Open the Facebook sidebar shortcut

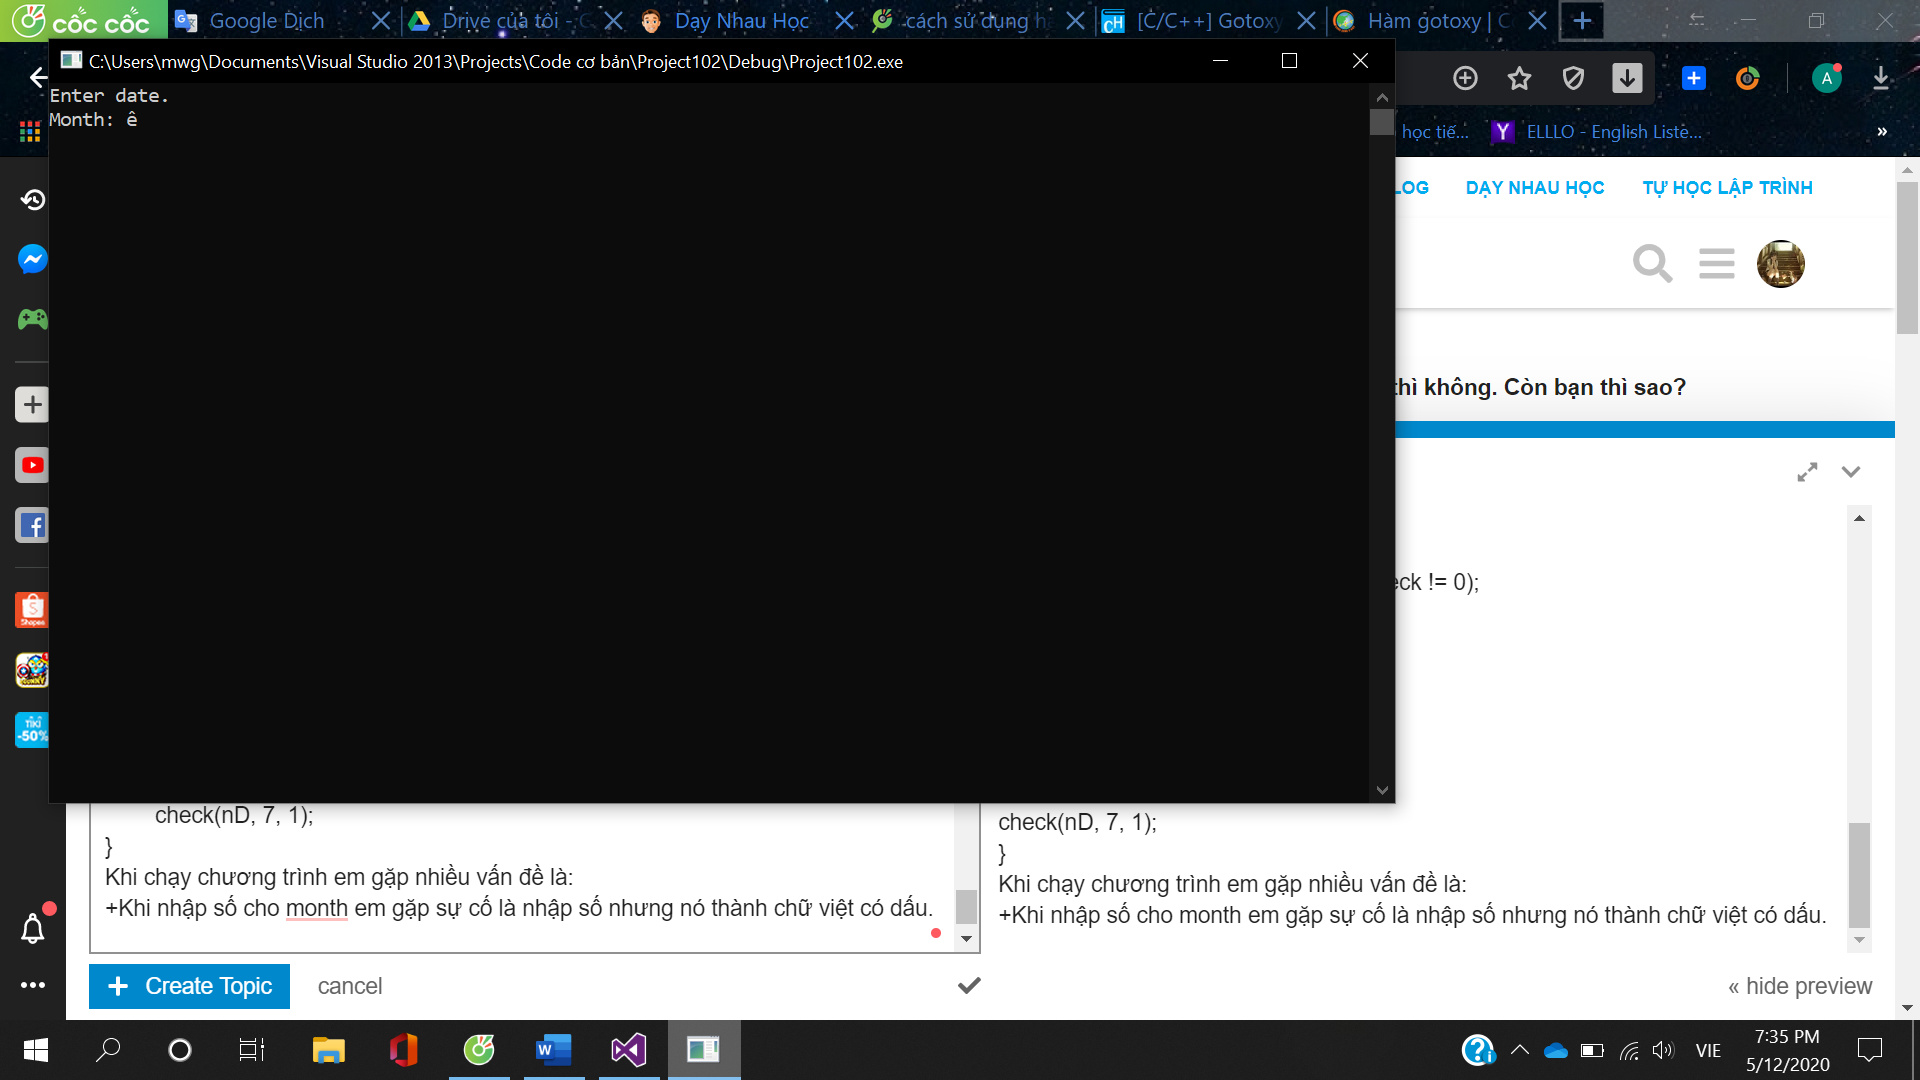(32, 525)
